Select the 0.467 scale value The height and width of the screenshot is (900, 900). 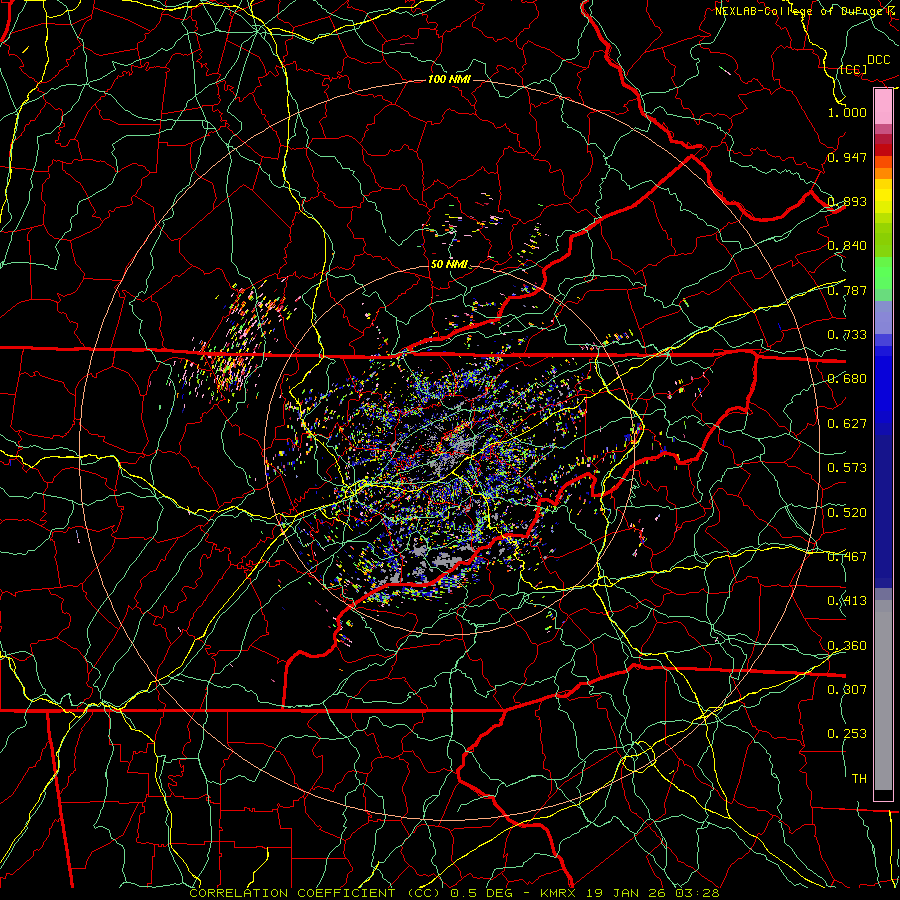(x=847, y=557)
